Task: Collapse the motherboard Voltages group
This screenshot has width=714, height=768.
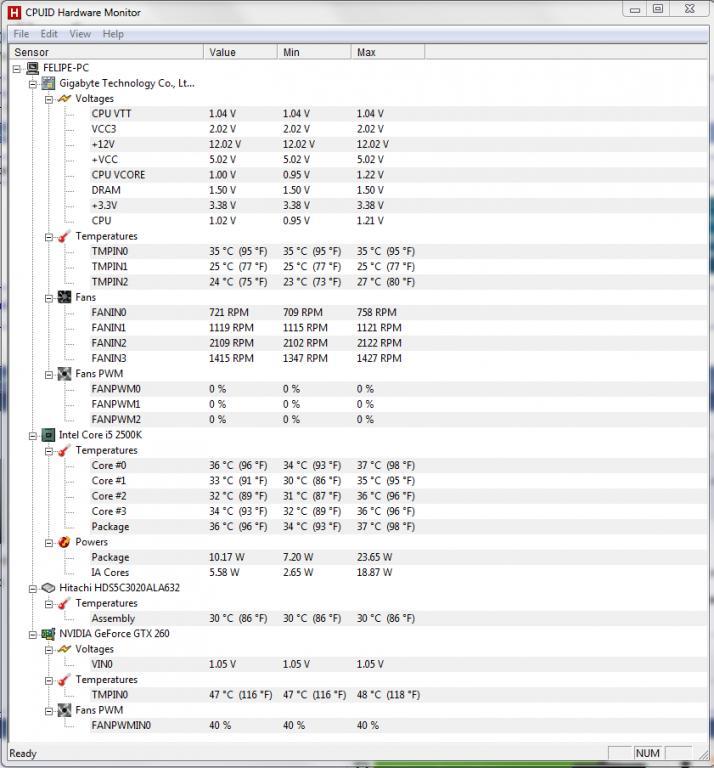Action: tap(49, 99)
